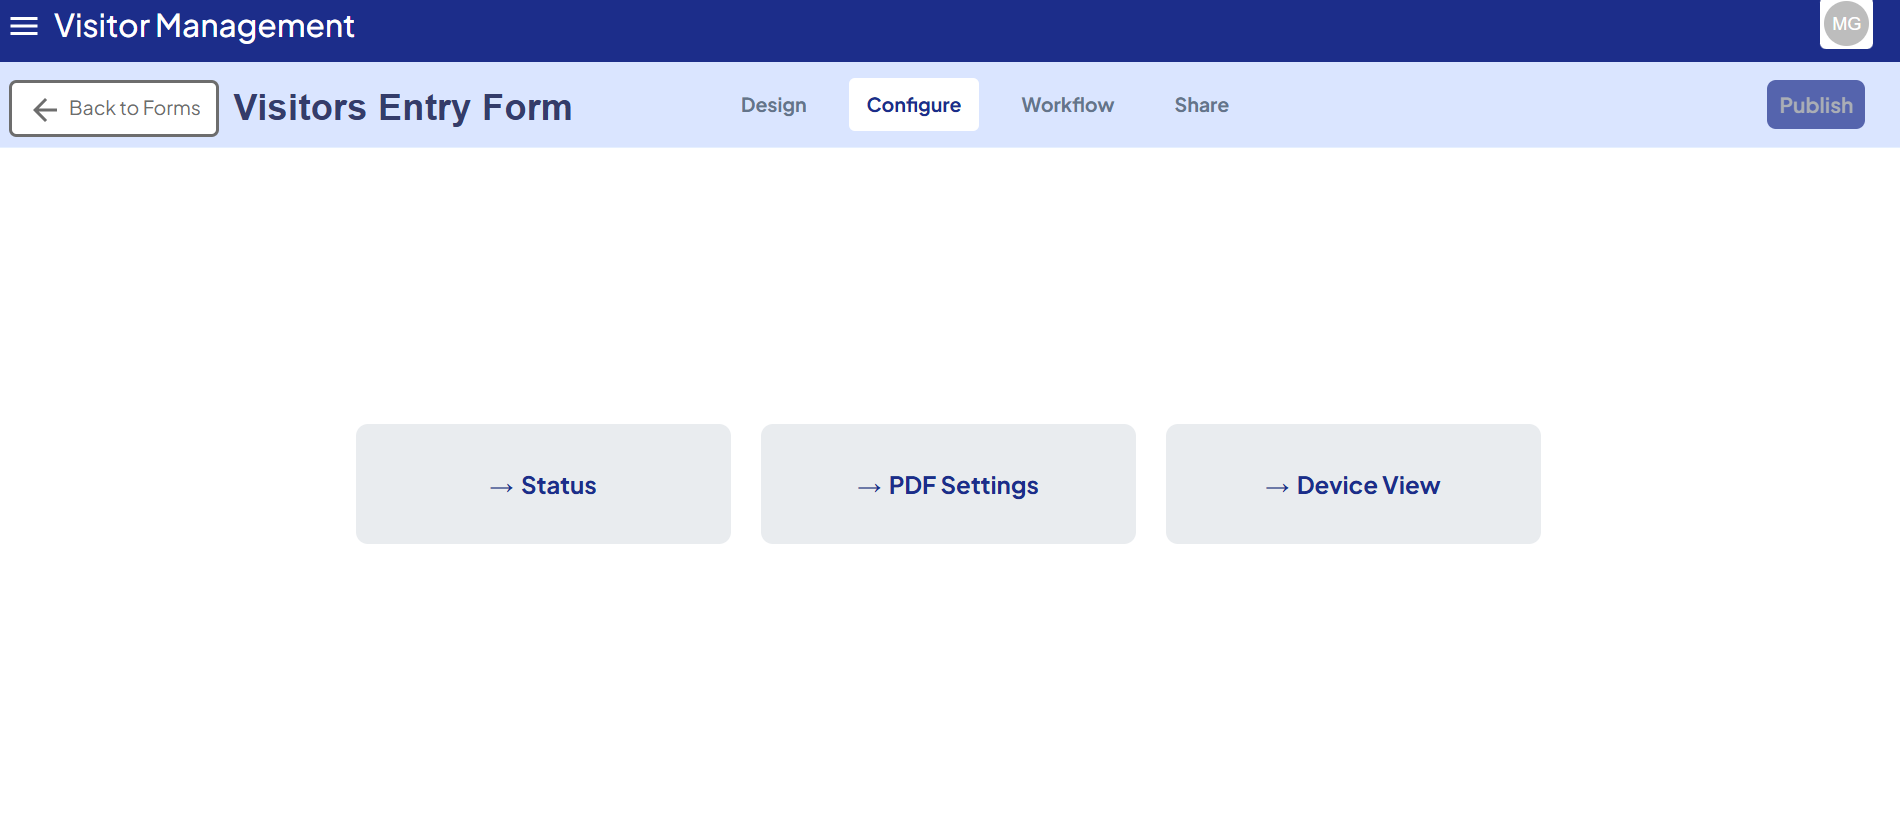Publish the form
Viewport: 1900px width, 814px height.
tap(1815, 105)
